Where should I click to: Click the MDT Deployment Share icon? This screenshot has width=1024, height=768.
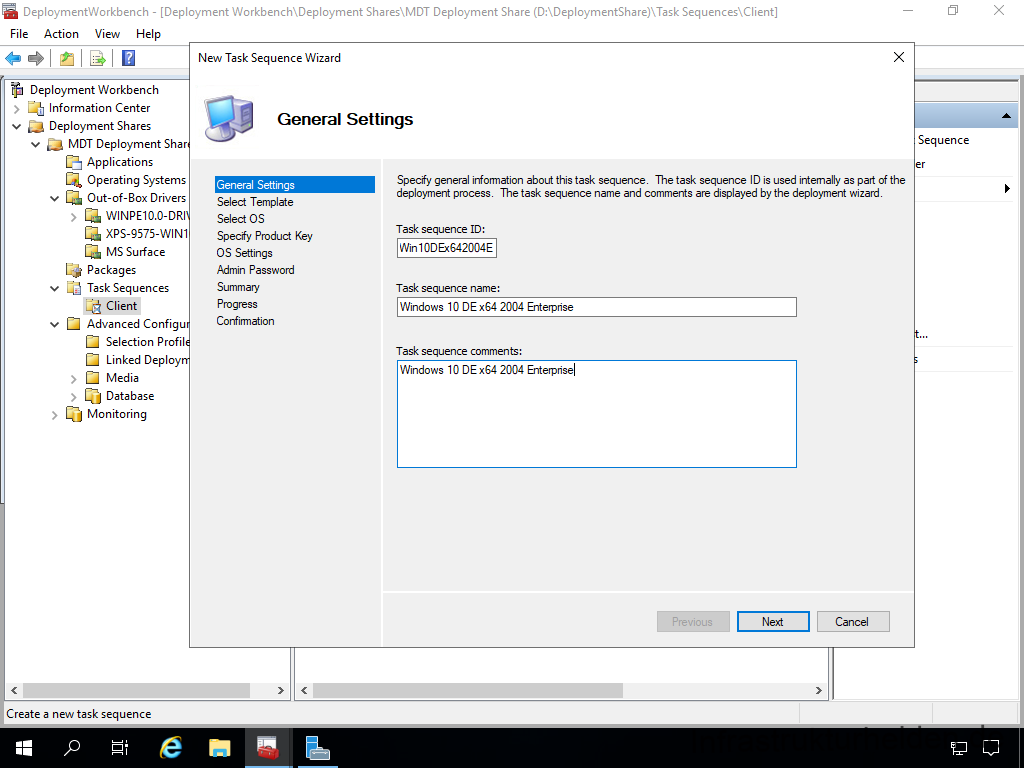tap(56, 144)
